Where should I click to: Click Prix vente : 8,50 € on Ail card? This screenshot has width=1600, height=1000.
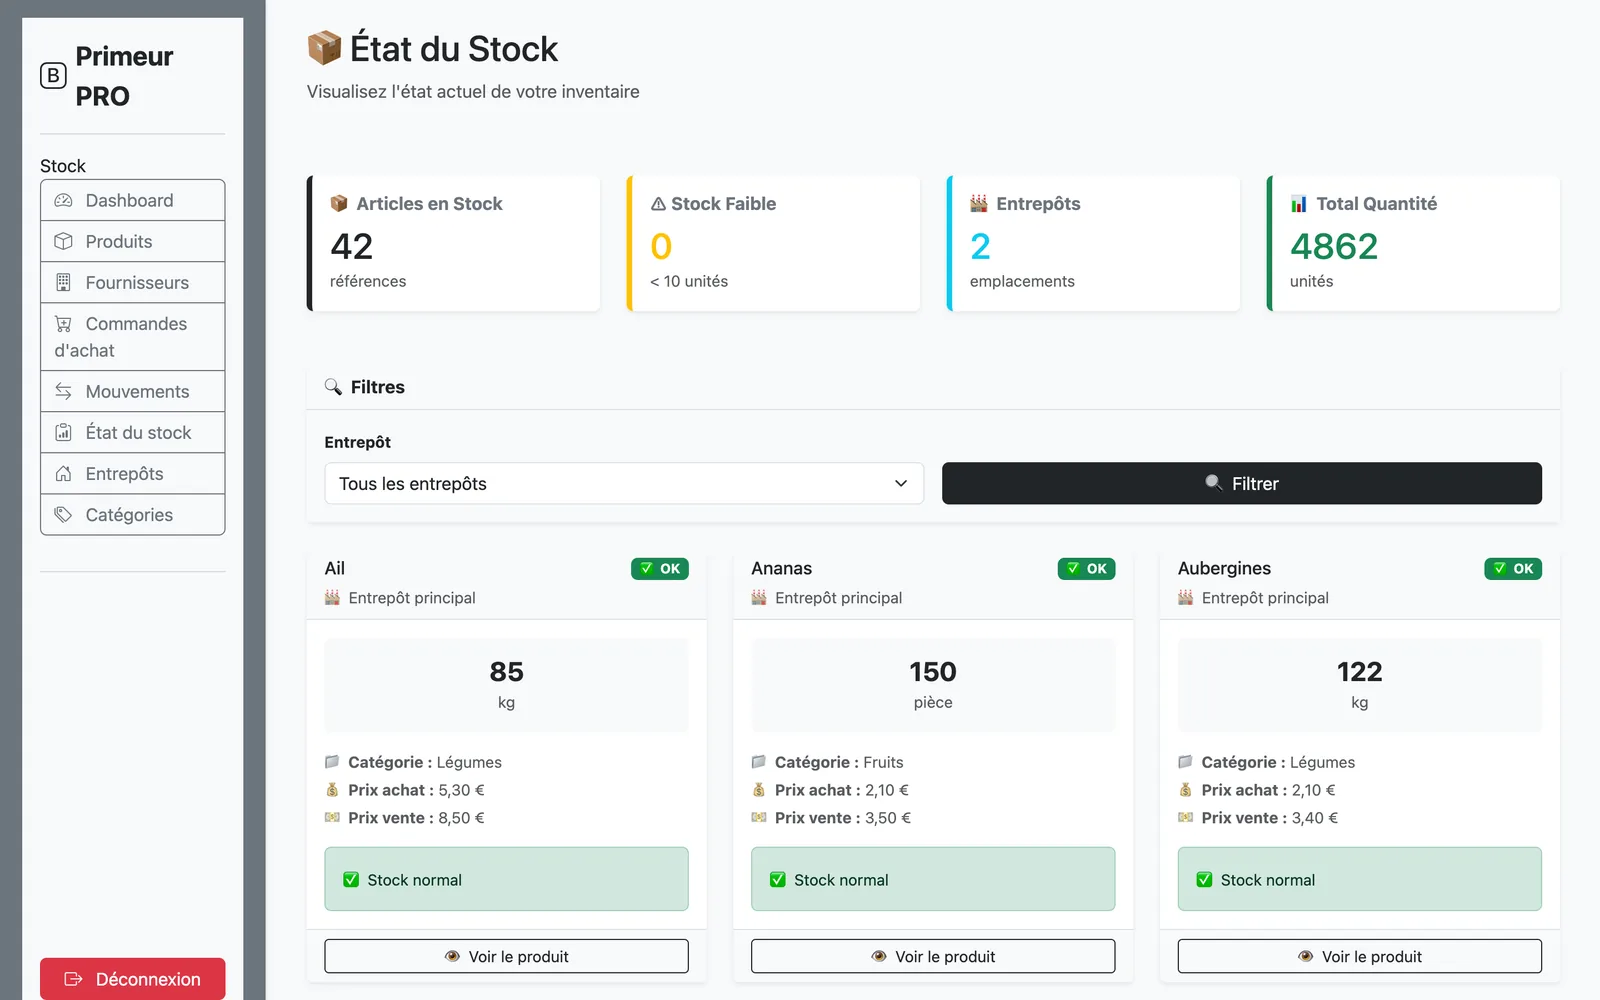(x=416, y=818)
